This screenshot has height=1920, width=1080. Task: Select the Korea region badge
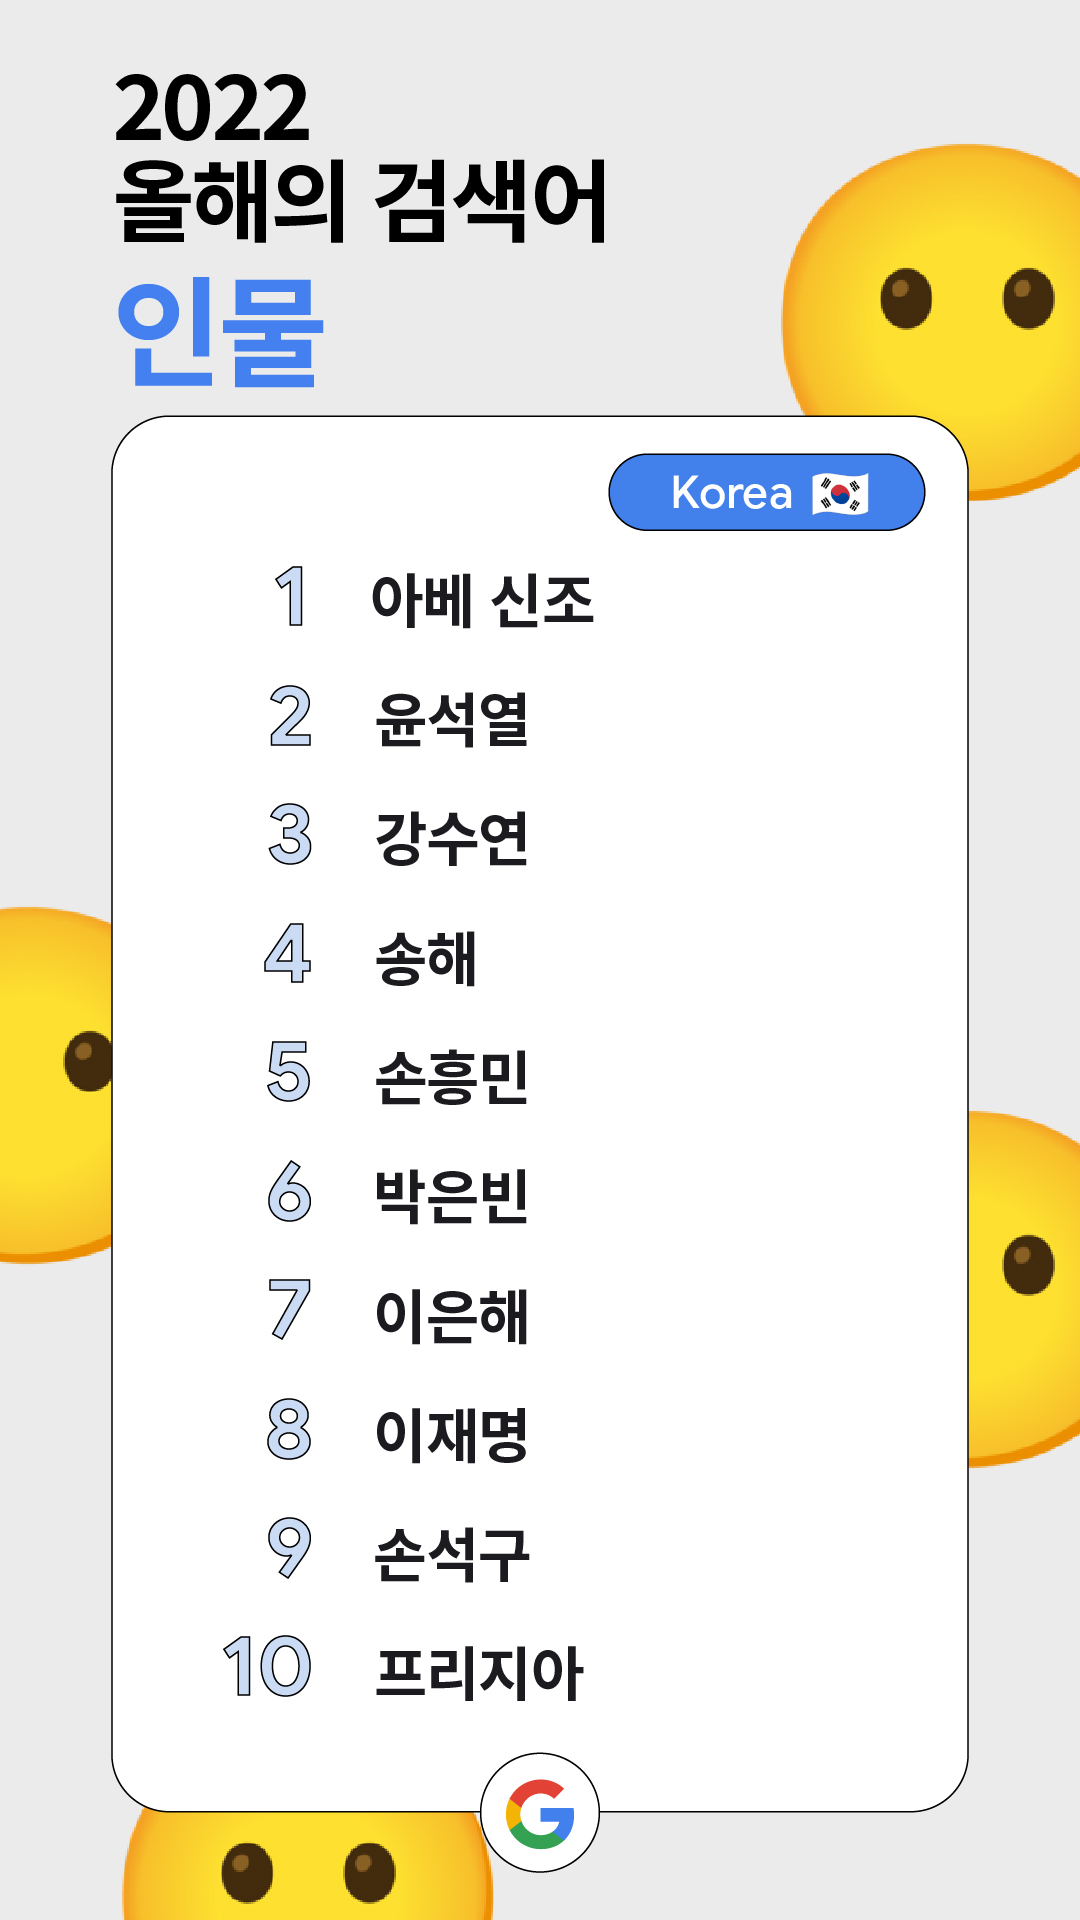[767, 492]
